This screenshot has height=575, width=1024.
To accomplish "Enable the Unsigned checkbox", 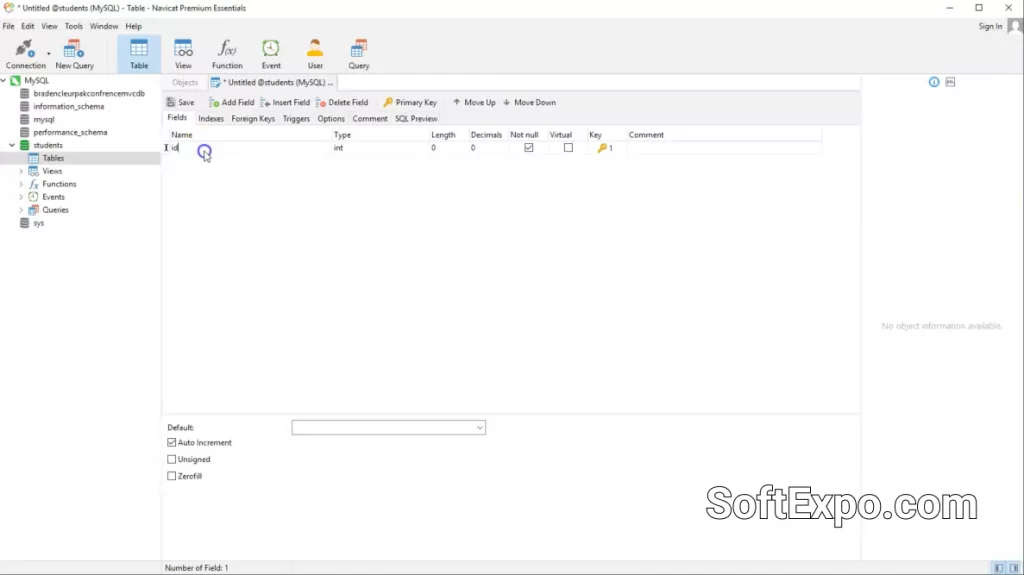I will pos(172,459).
